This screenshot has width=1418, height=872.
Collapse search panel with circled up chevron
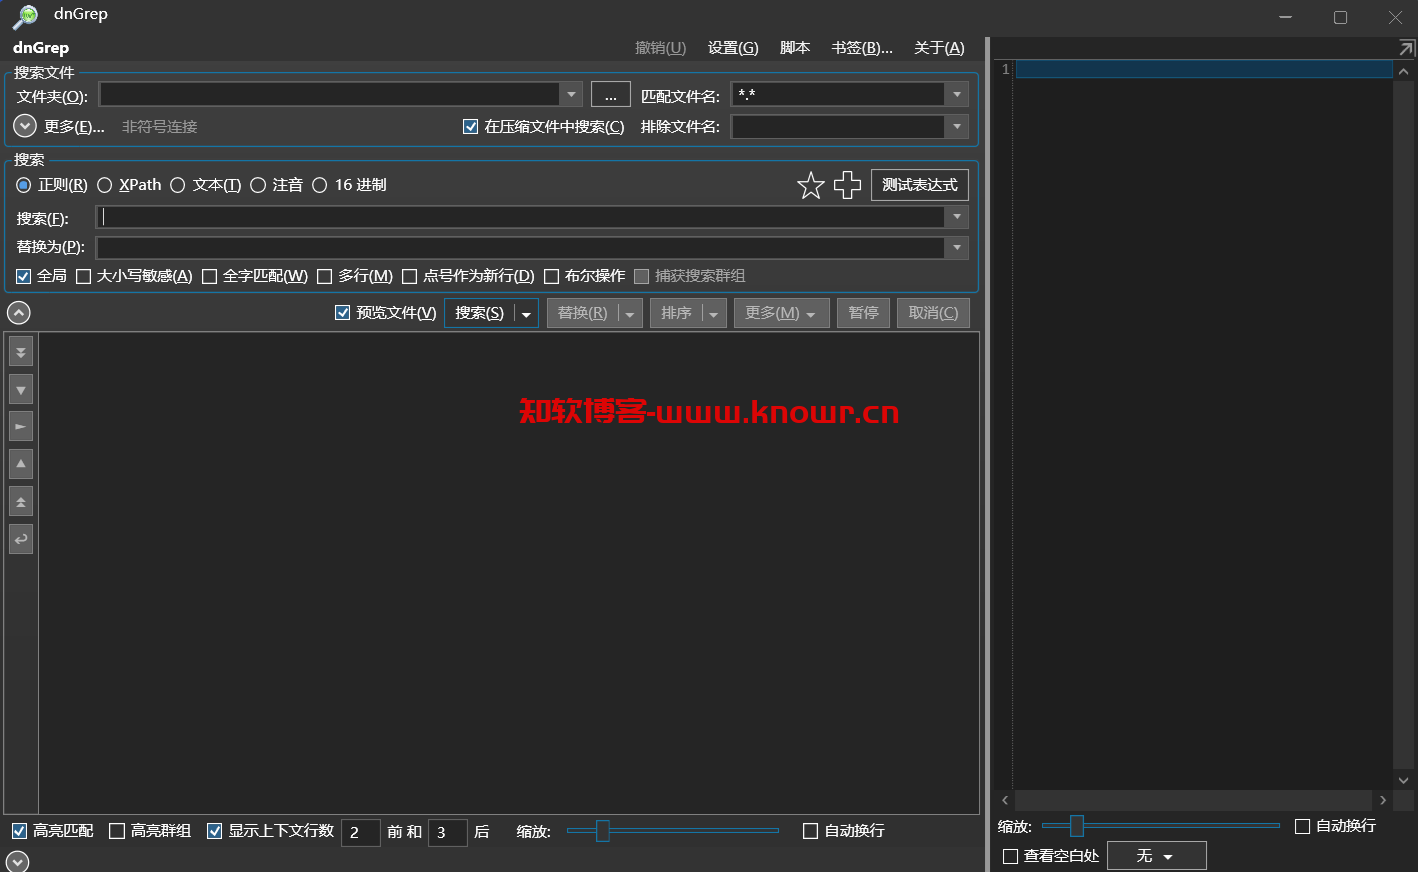[x=19, y=313]
